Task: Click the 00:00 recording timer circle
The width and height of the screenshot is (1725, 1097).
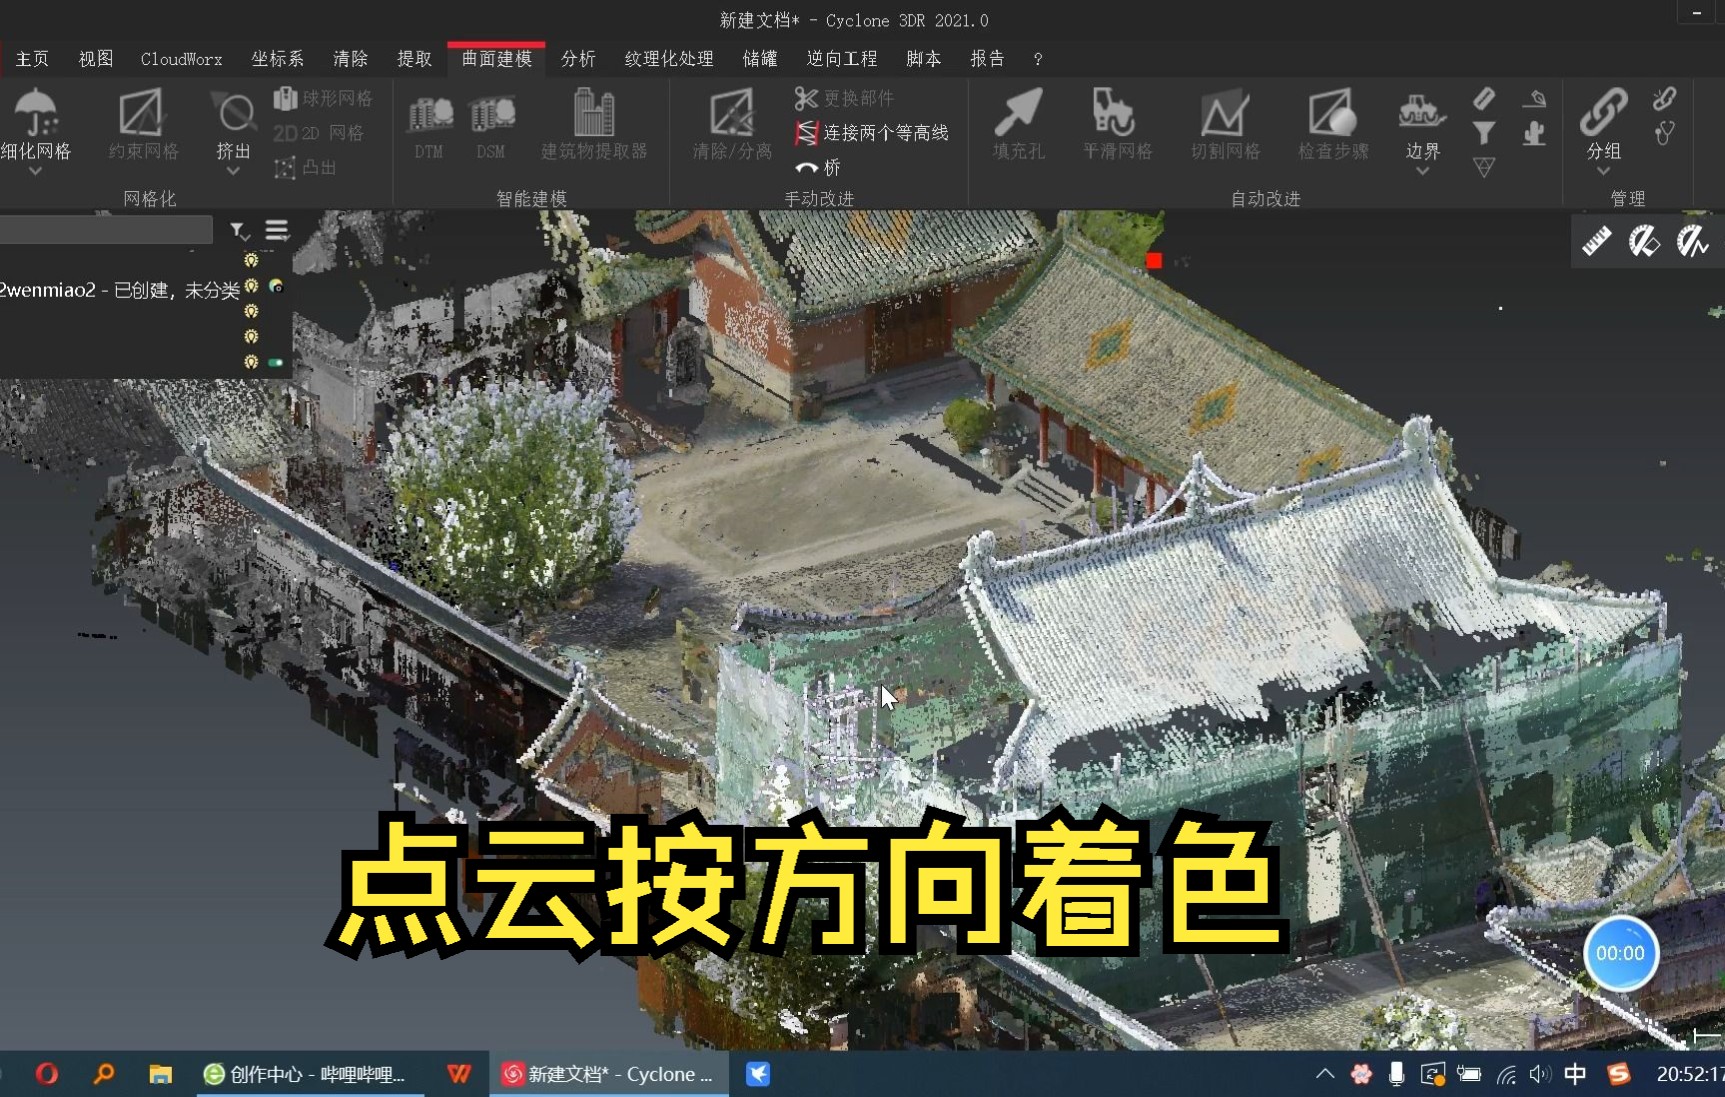Action: tap(1620, 953)
